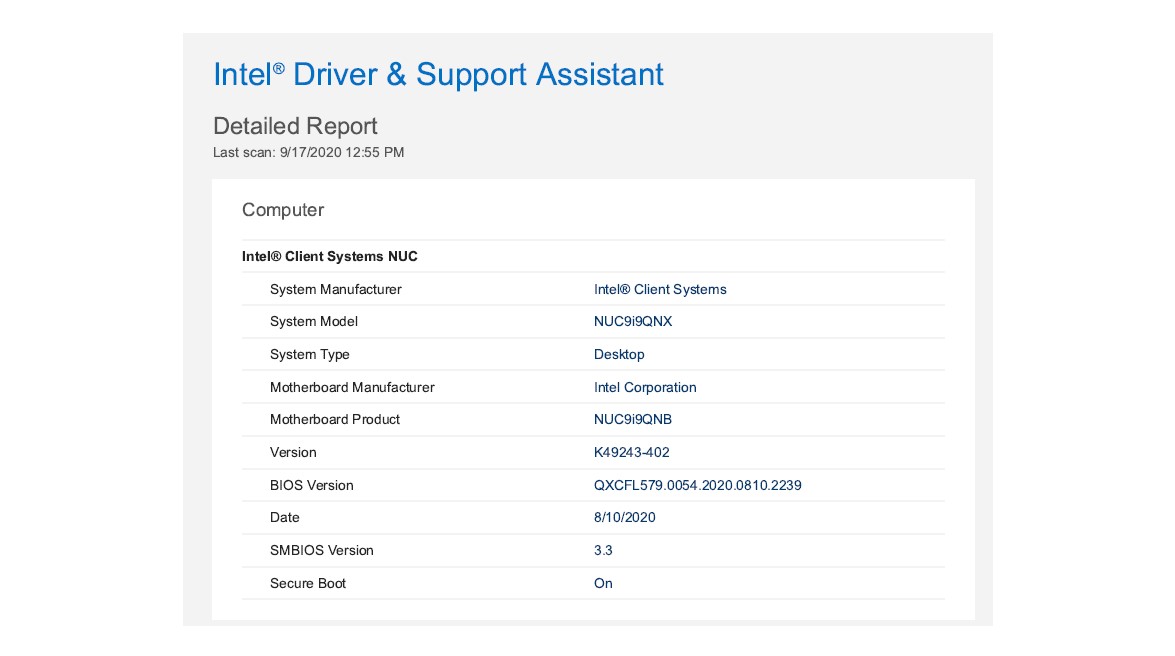Click the Motherboard Manufacturer label

coord(352,388)
